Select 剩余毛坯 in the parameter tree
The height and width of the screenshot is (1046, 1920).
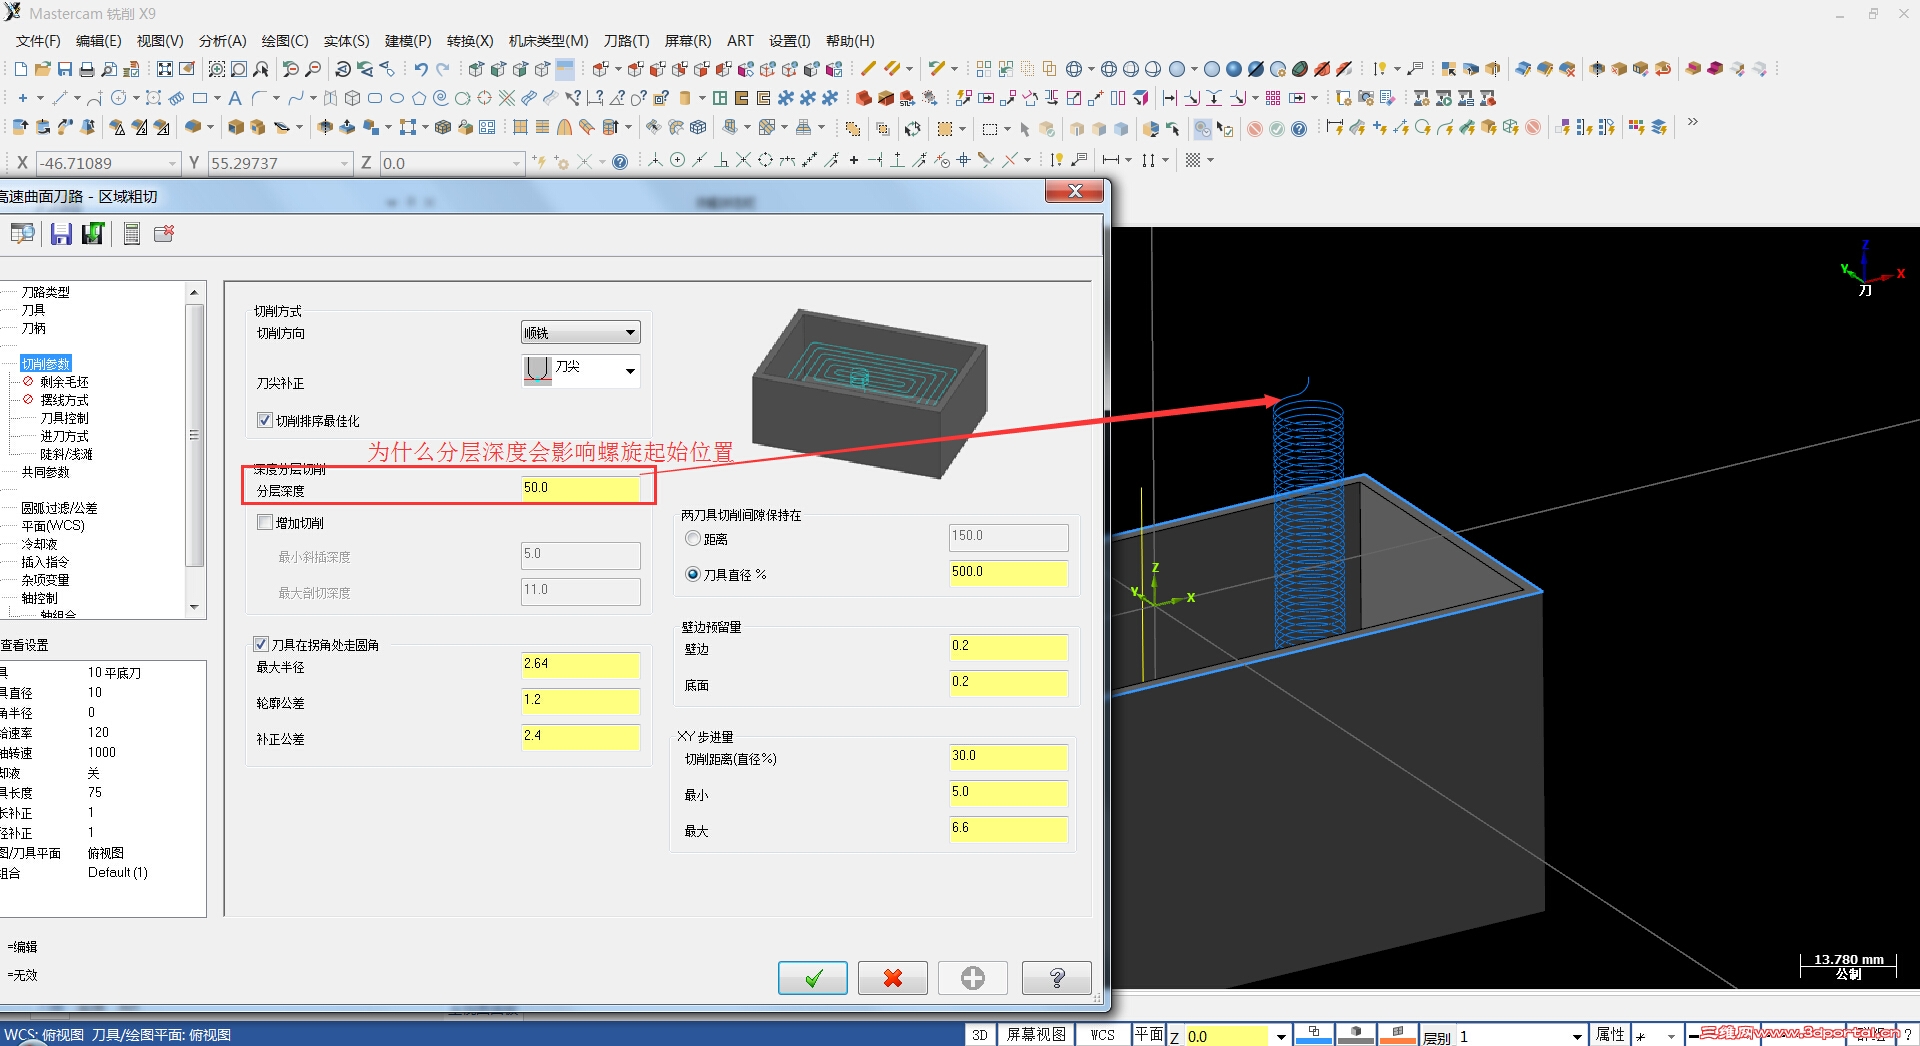click(64, 382)
